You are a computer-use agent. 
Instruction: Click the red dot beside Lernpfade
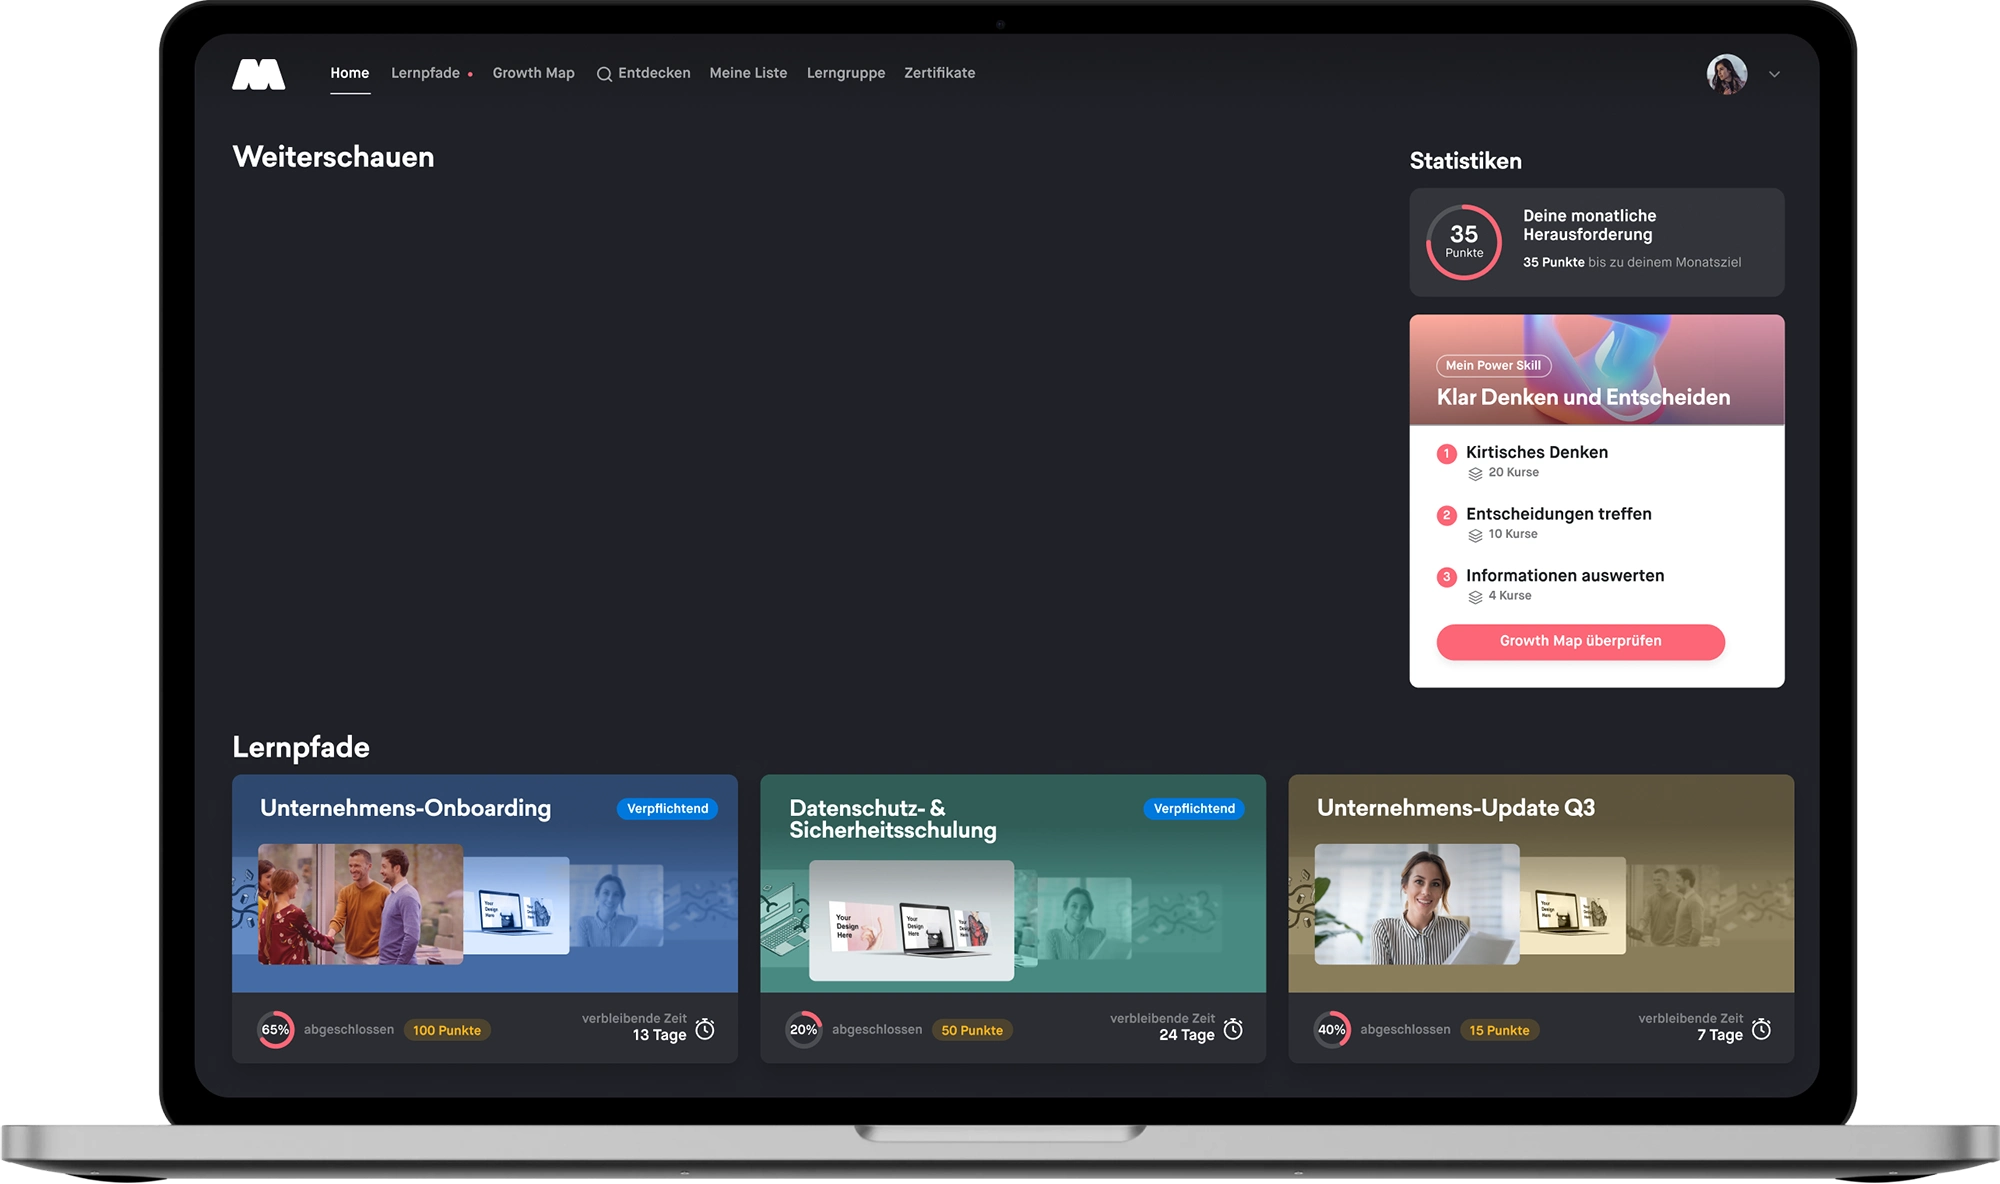[x=469, y=73]
